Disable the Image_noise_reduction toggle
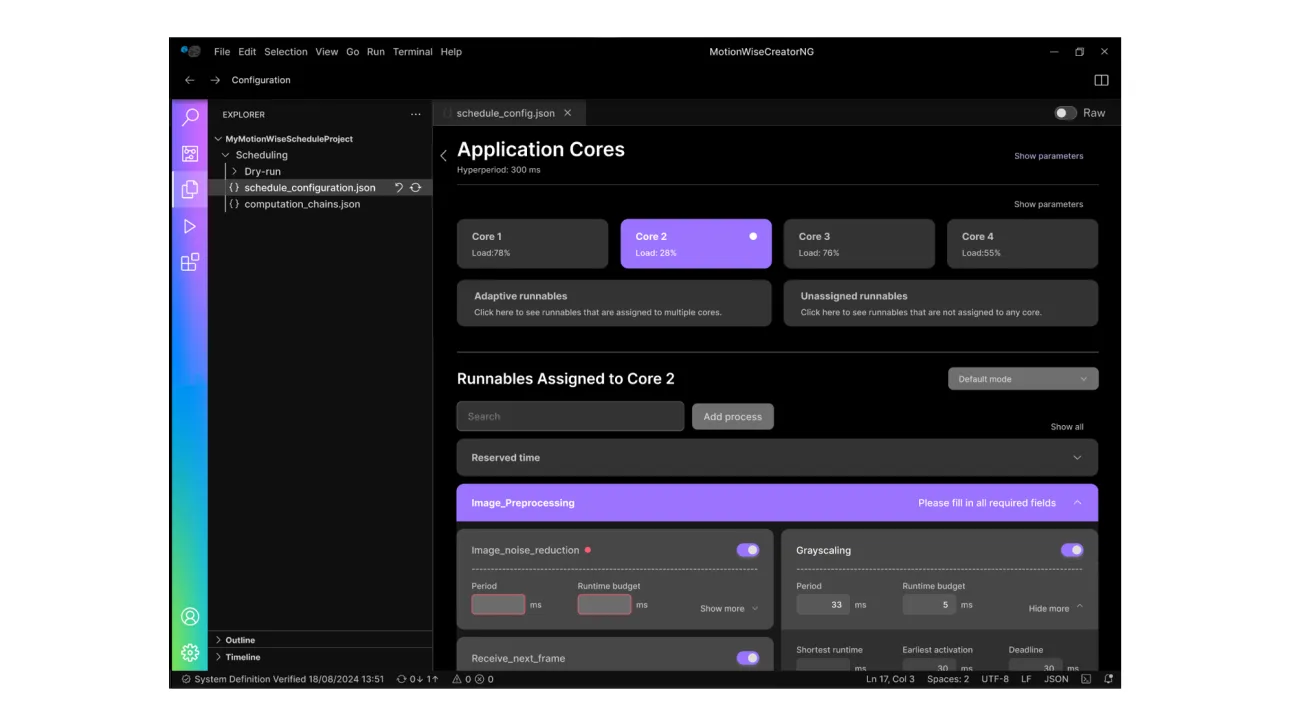This screenshot has width=1290, height=726. (747, 549)
